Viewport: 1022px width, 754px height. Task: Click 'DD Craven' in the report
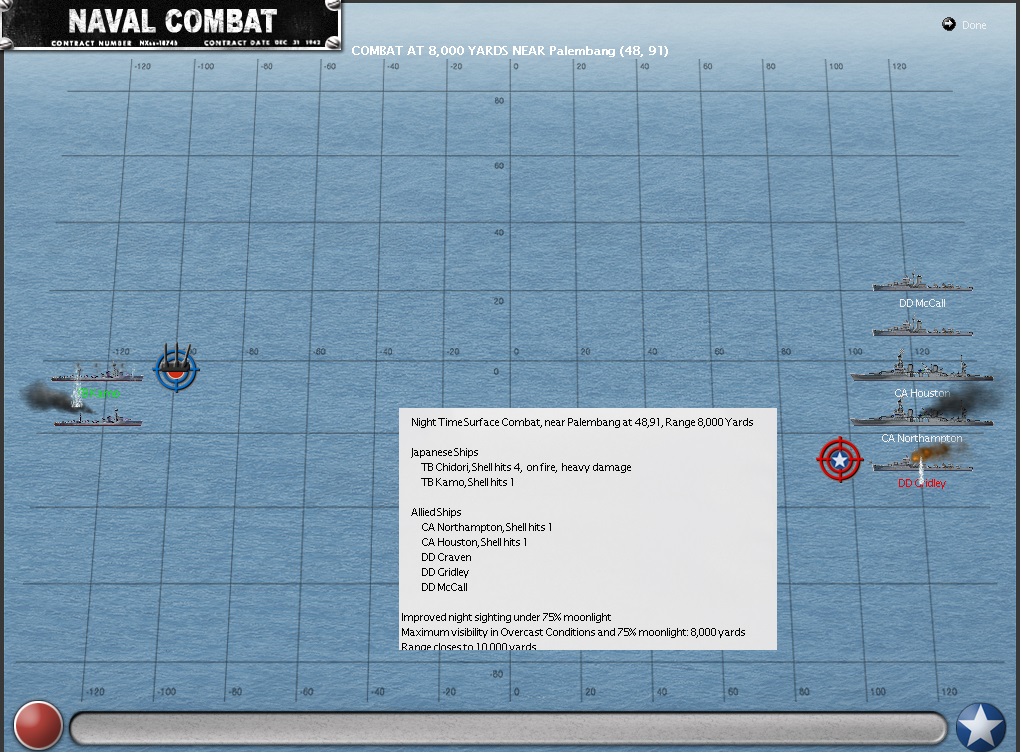click(x=446, y=557)
